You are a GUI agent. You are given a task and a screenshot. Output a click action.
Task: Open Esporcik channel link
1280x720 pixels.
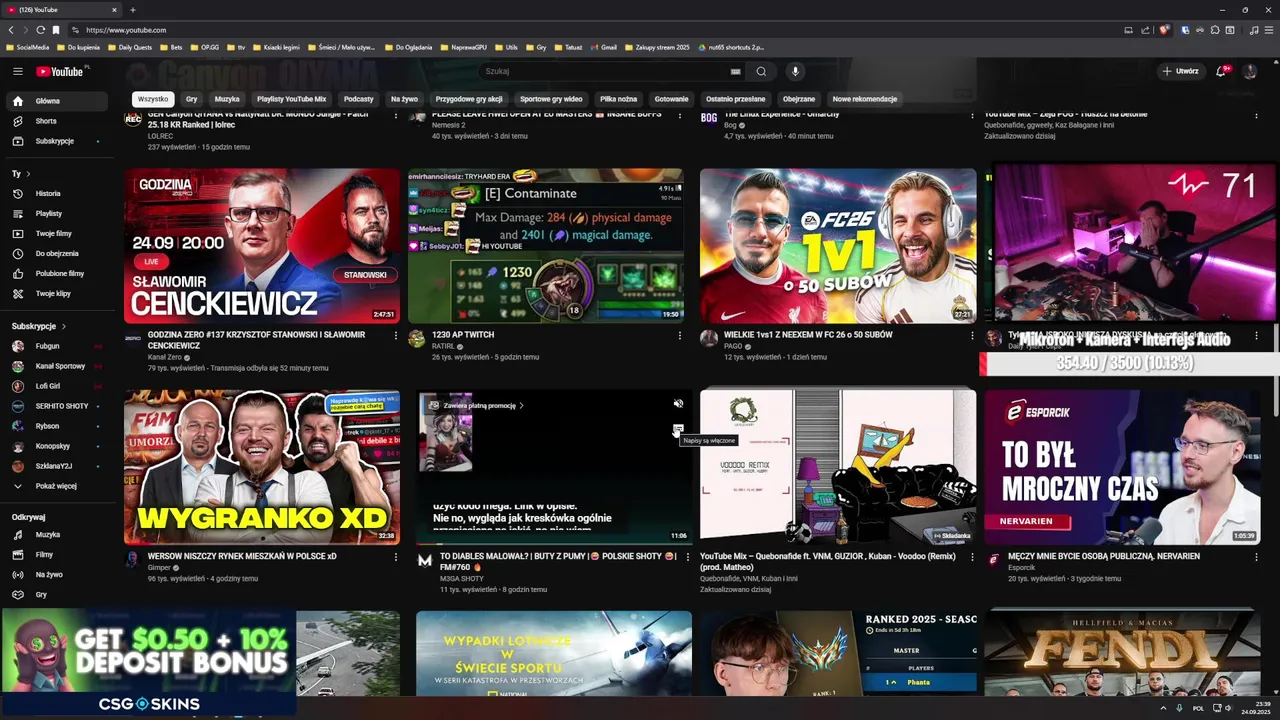coord(1022,567)
